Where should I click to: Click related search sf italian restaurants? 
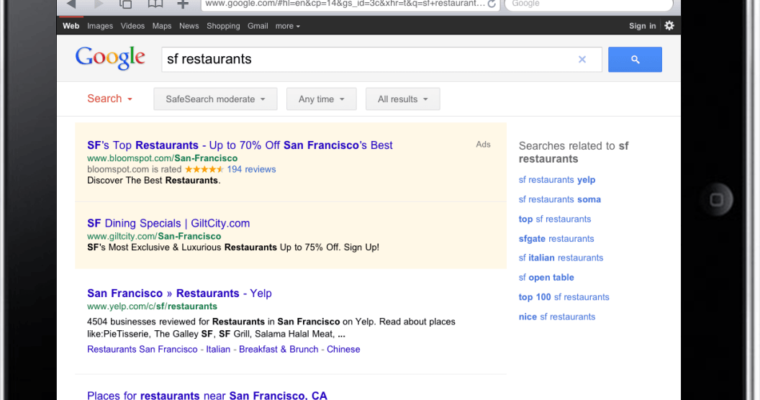point(561,258)
